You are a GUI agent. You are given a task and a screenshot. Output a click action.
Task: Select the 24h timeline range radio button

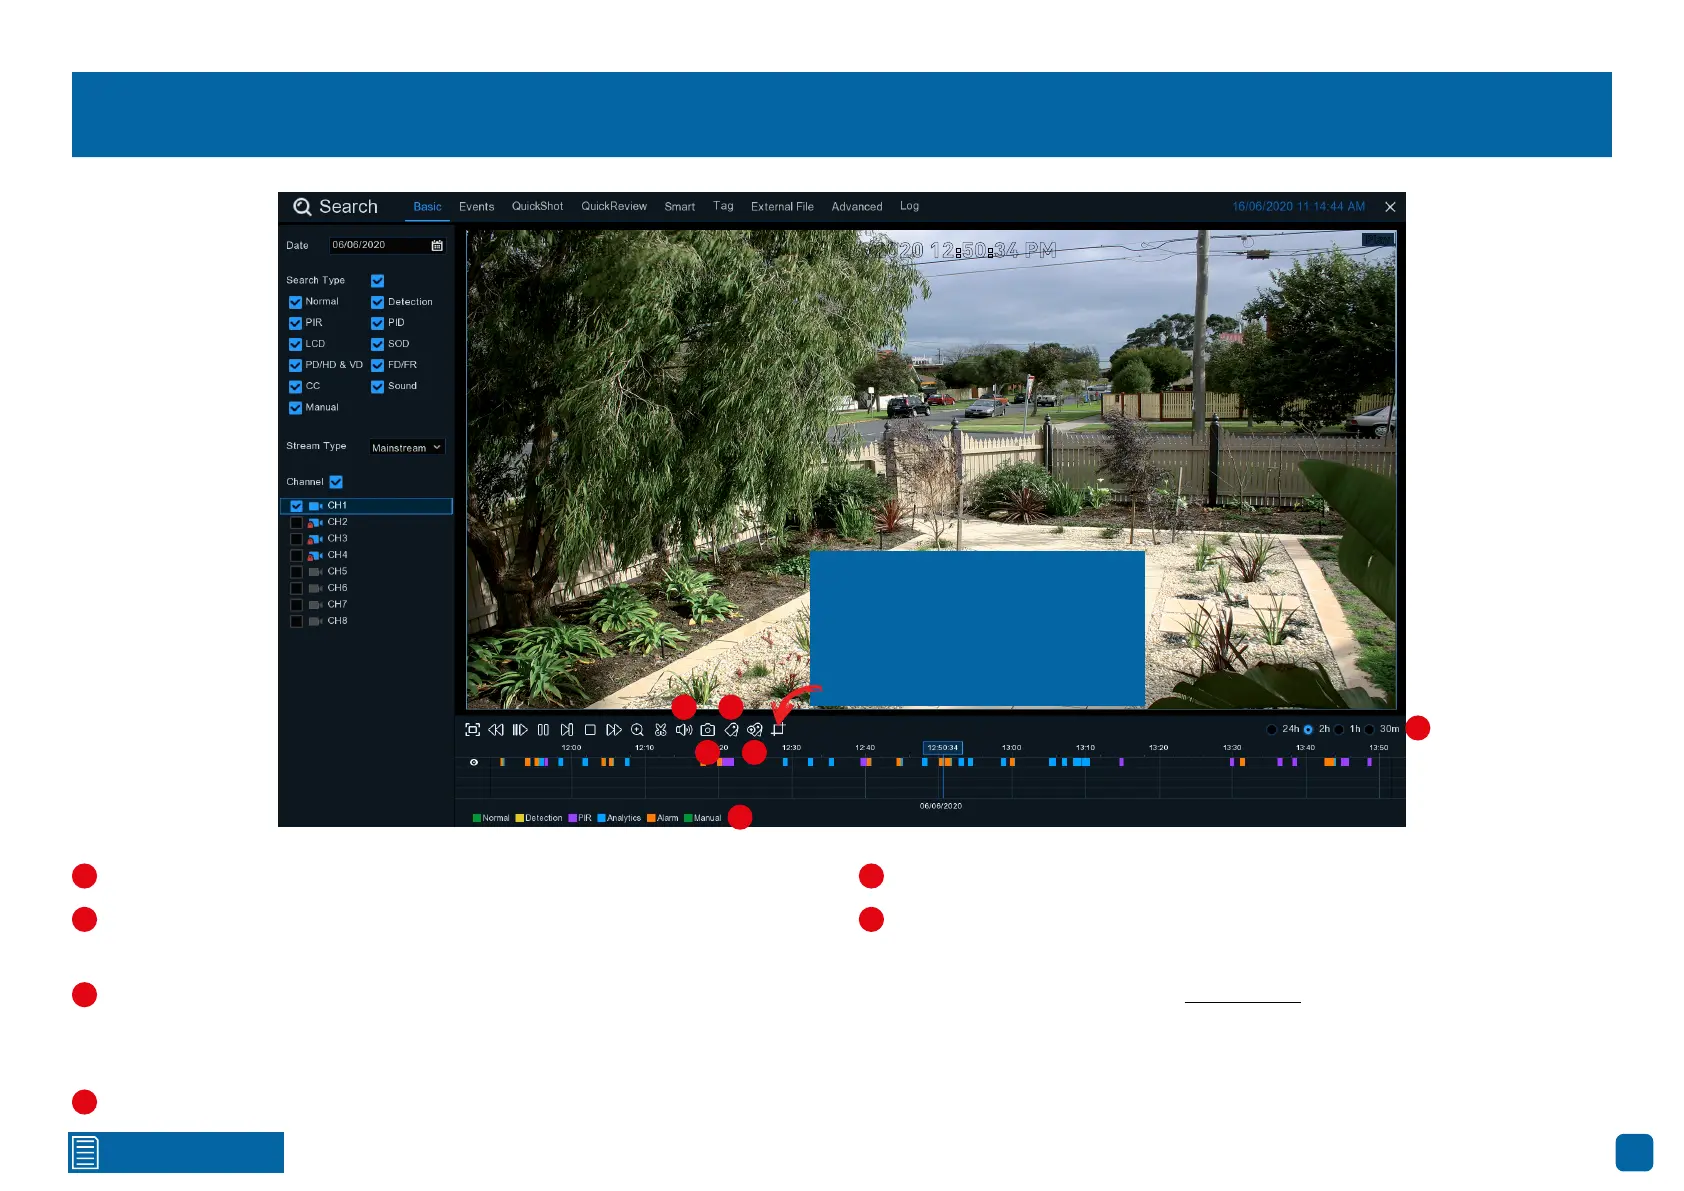tap(1272, 729)
